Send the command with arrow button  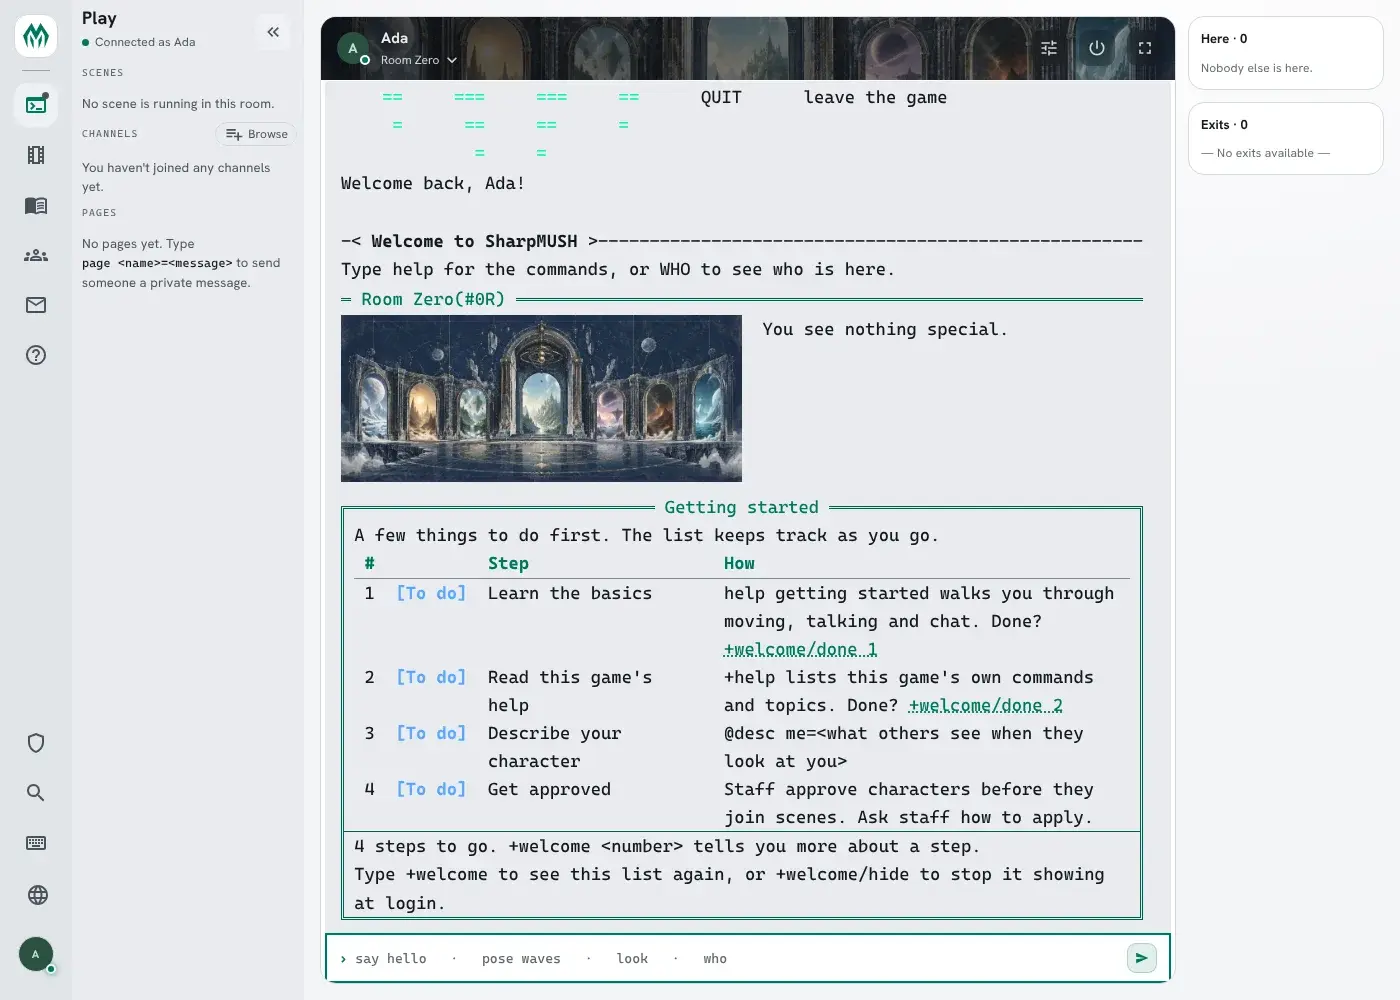pos(1141,958)
